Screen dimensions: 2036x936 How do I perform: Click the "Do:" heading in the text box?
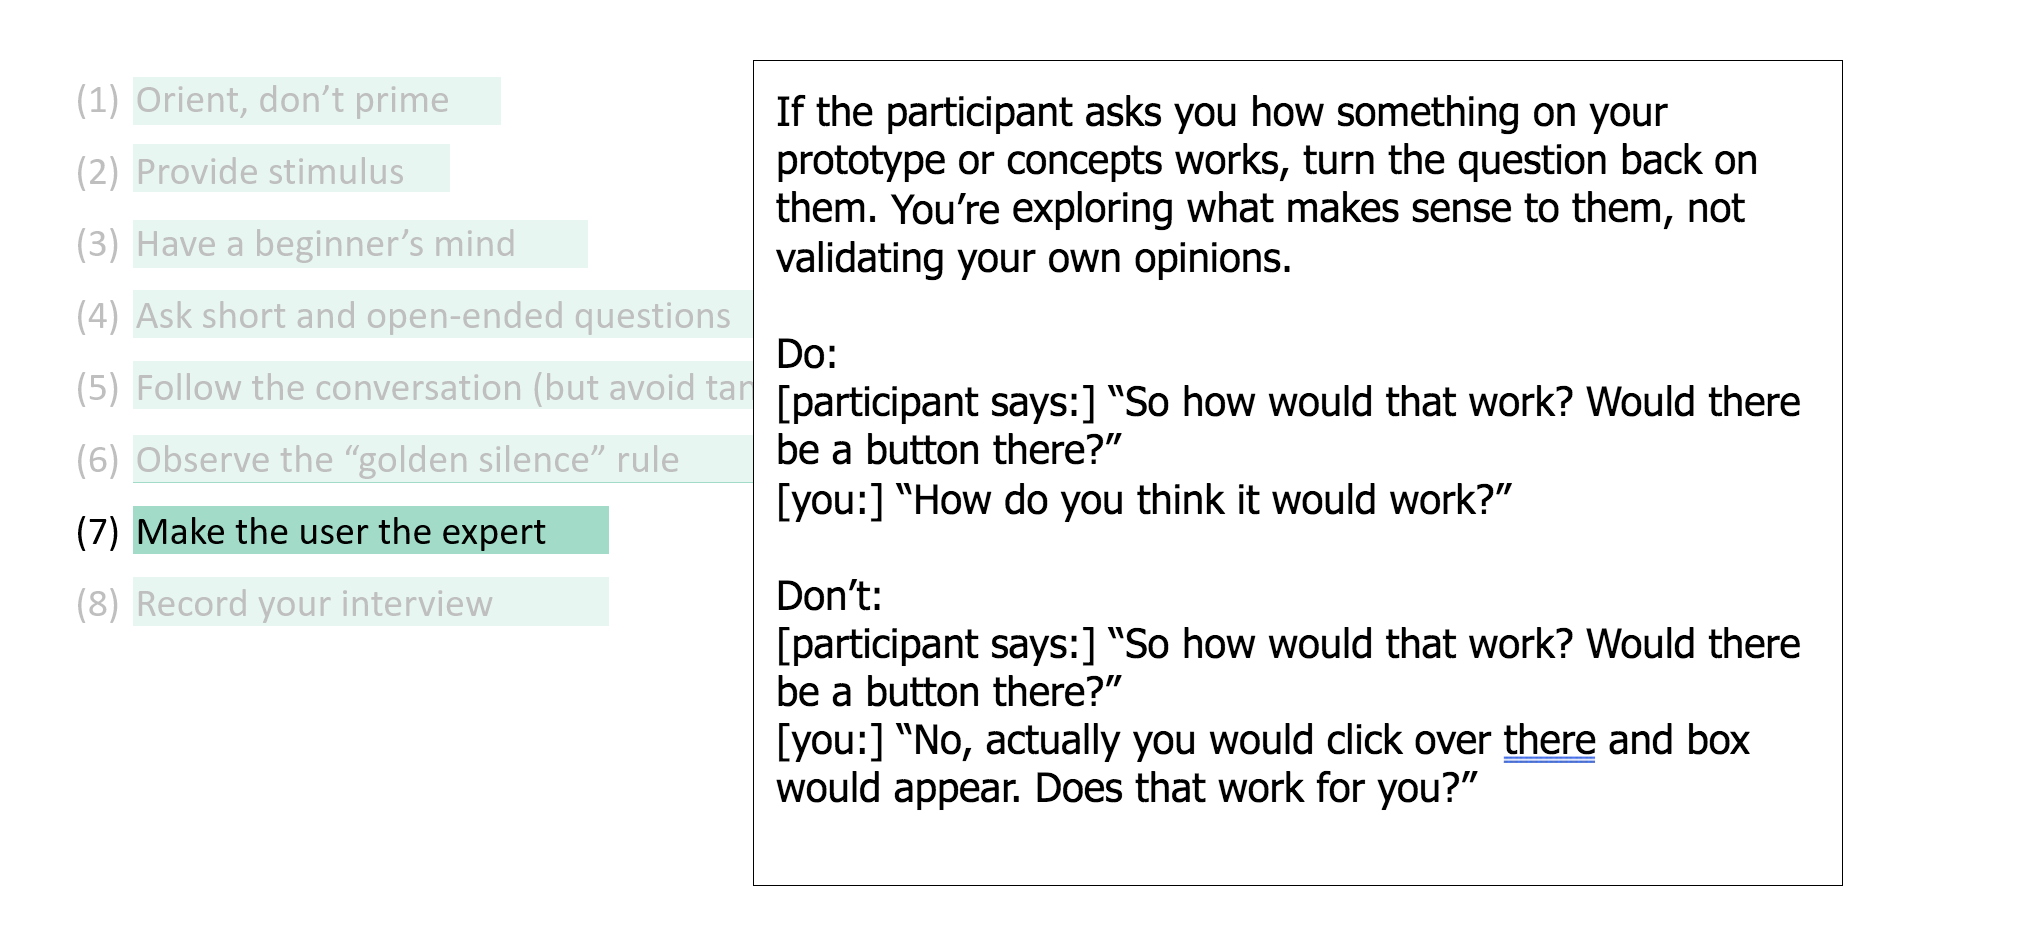807,354
